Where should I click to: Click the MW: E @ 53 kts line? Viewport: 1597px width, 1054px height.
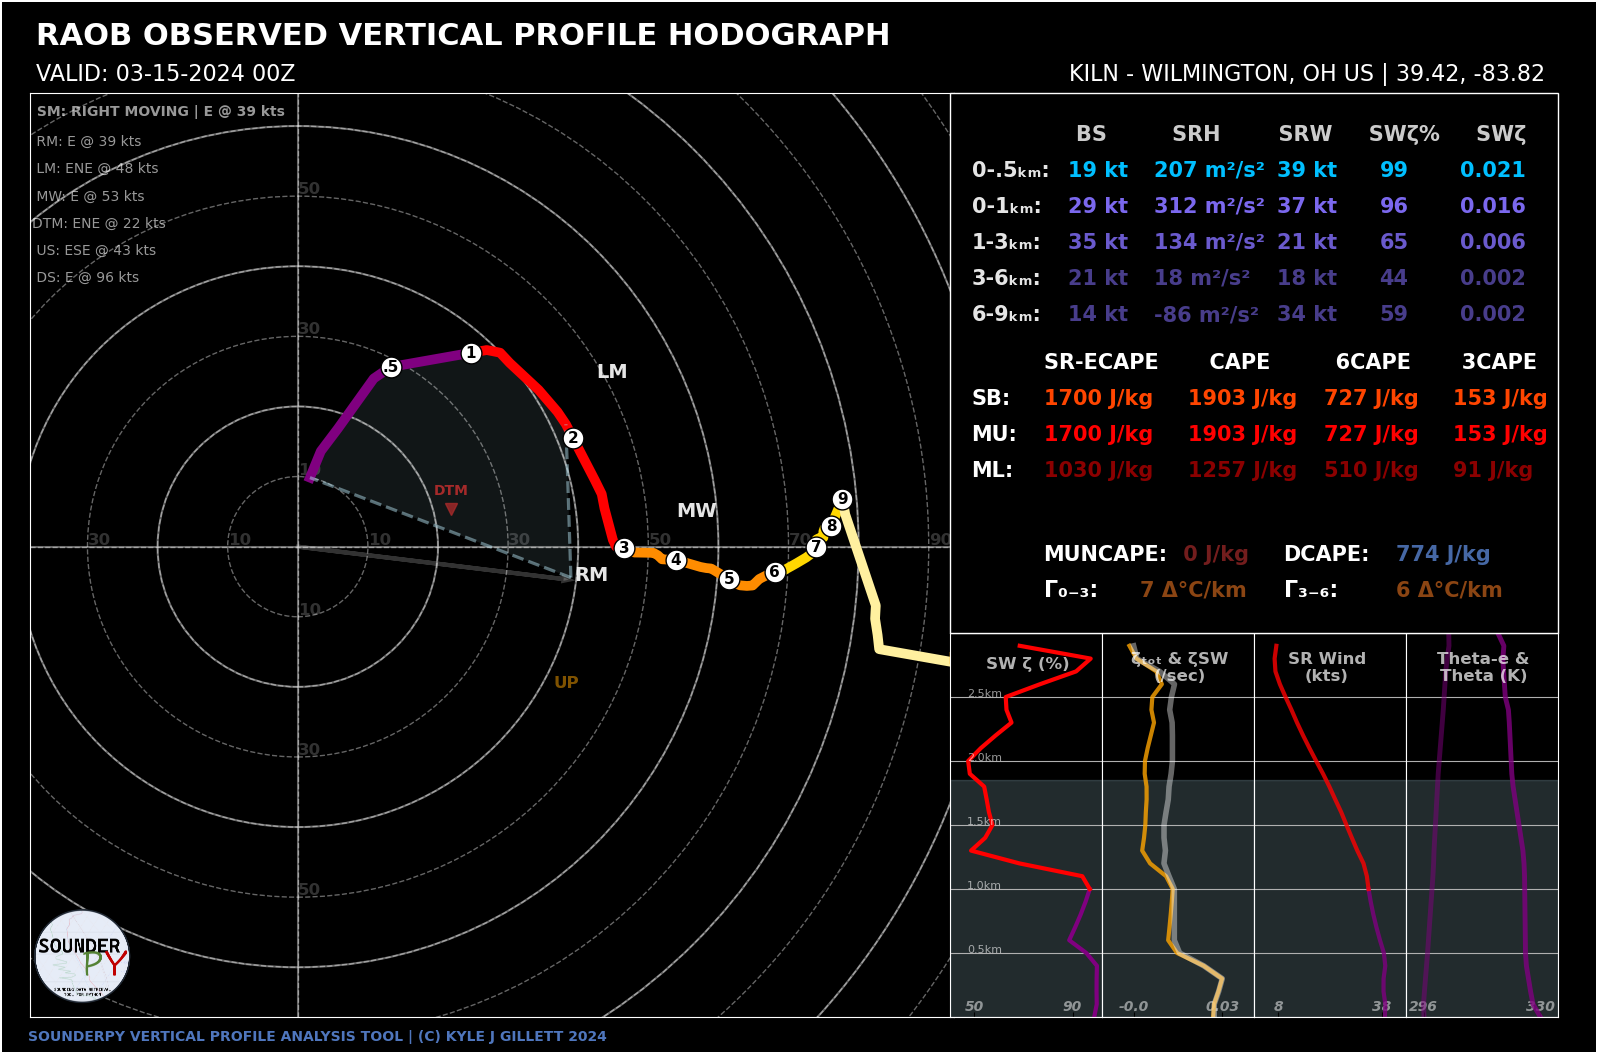point(91,197)
